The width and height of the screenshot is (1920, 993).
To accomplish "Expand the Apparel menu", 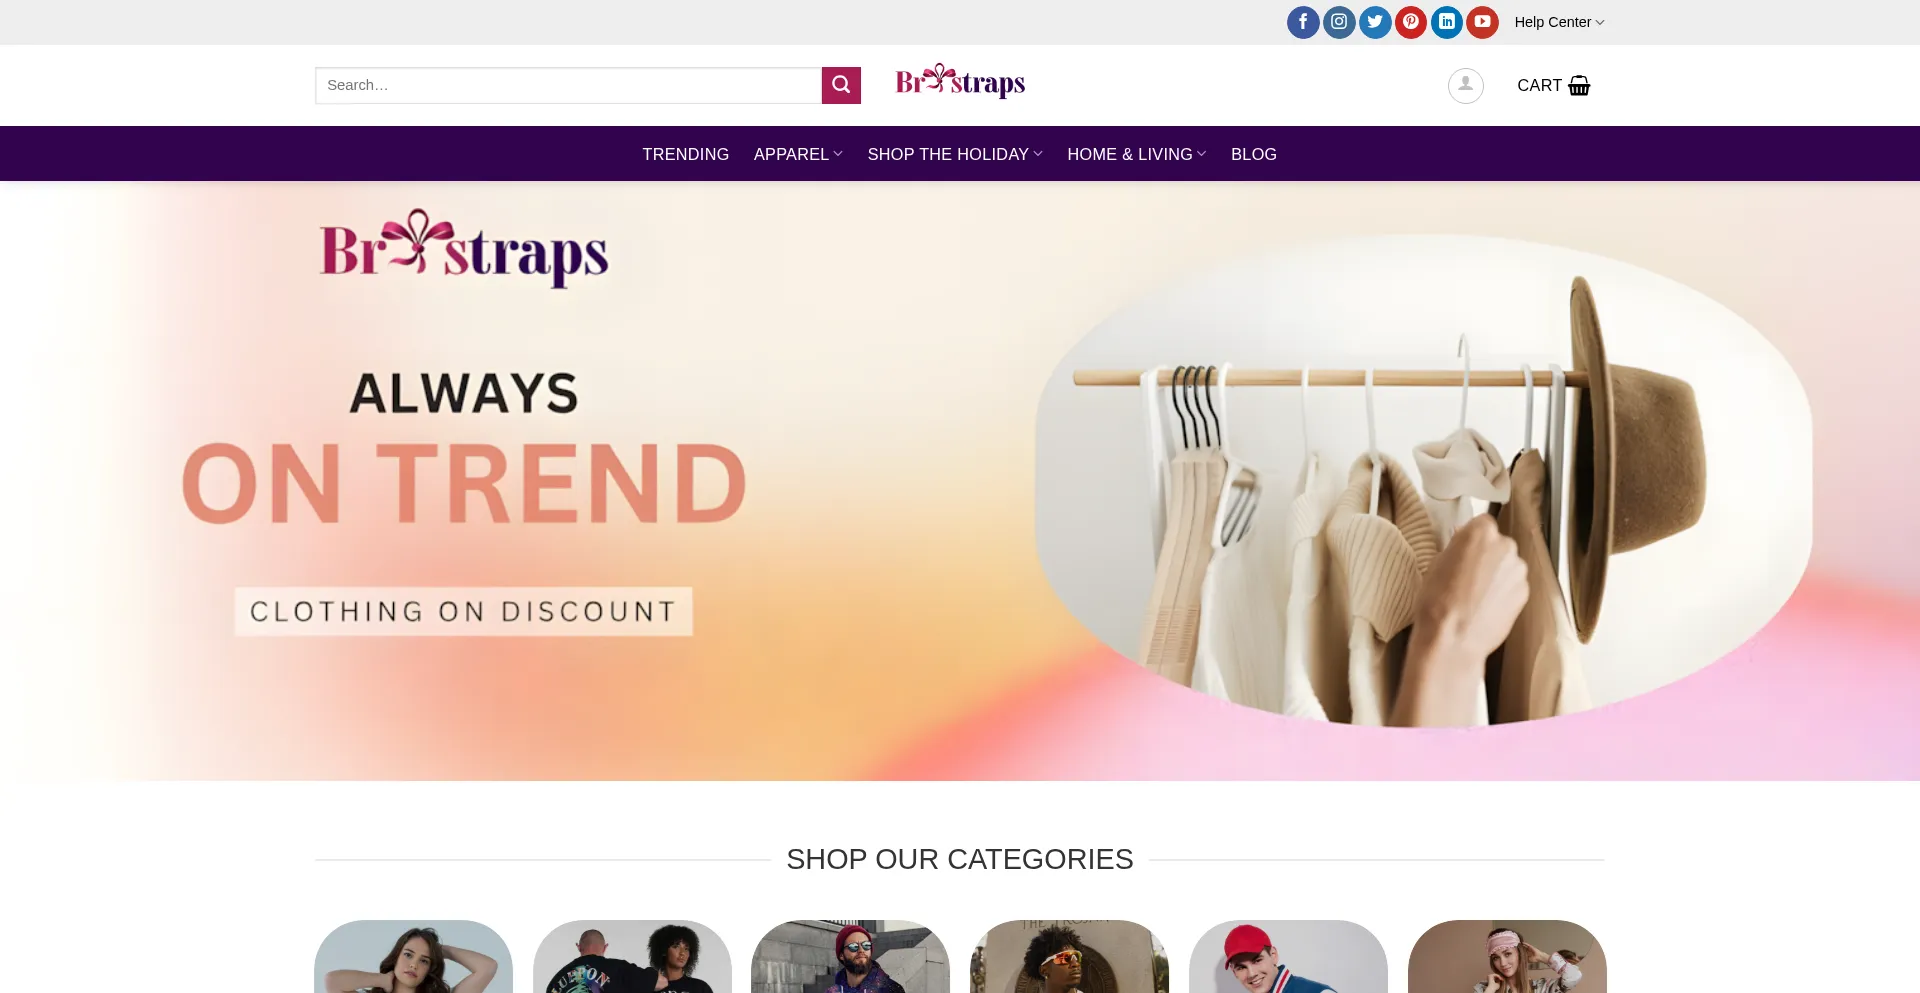I will [798, 154].
